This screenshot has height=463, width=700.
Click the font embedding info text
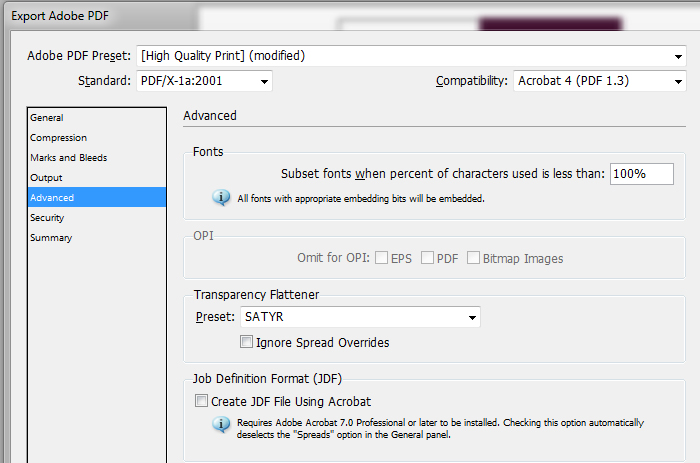361,199
